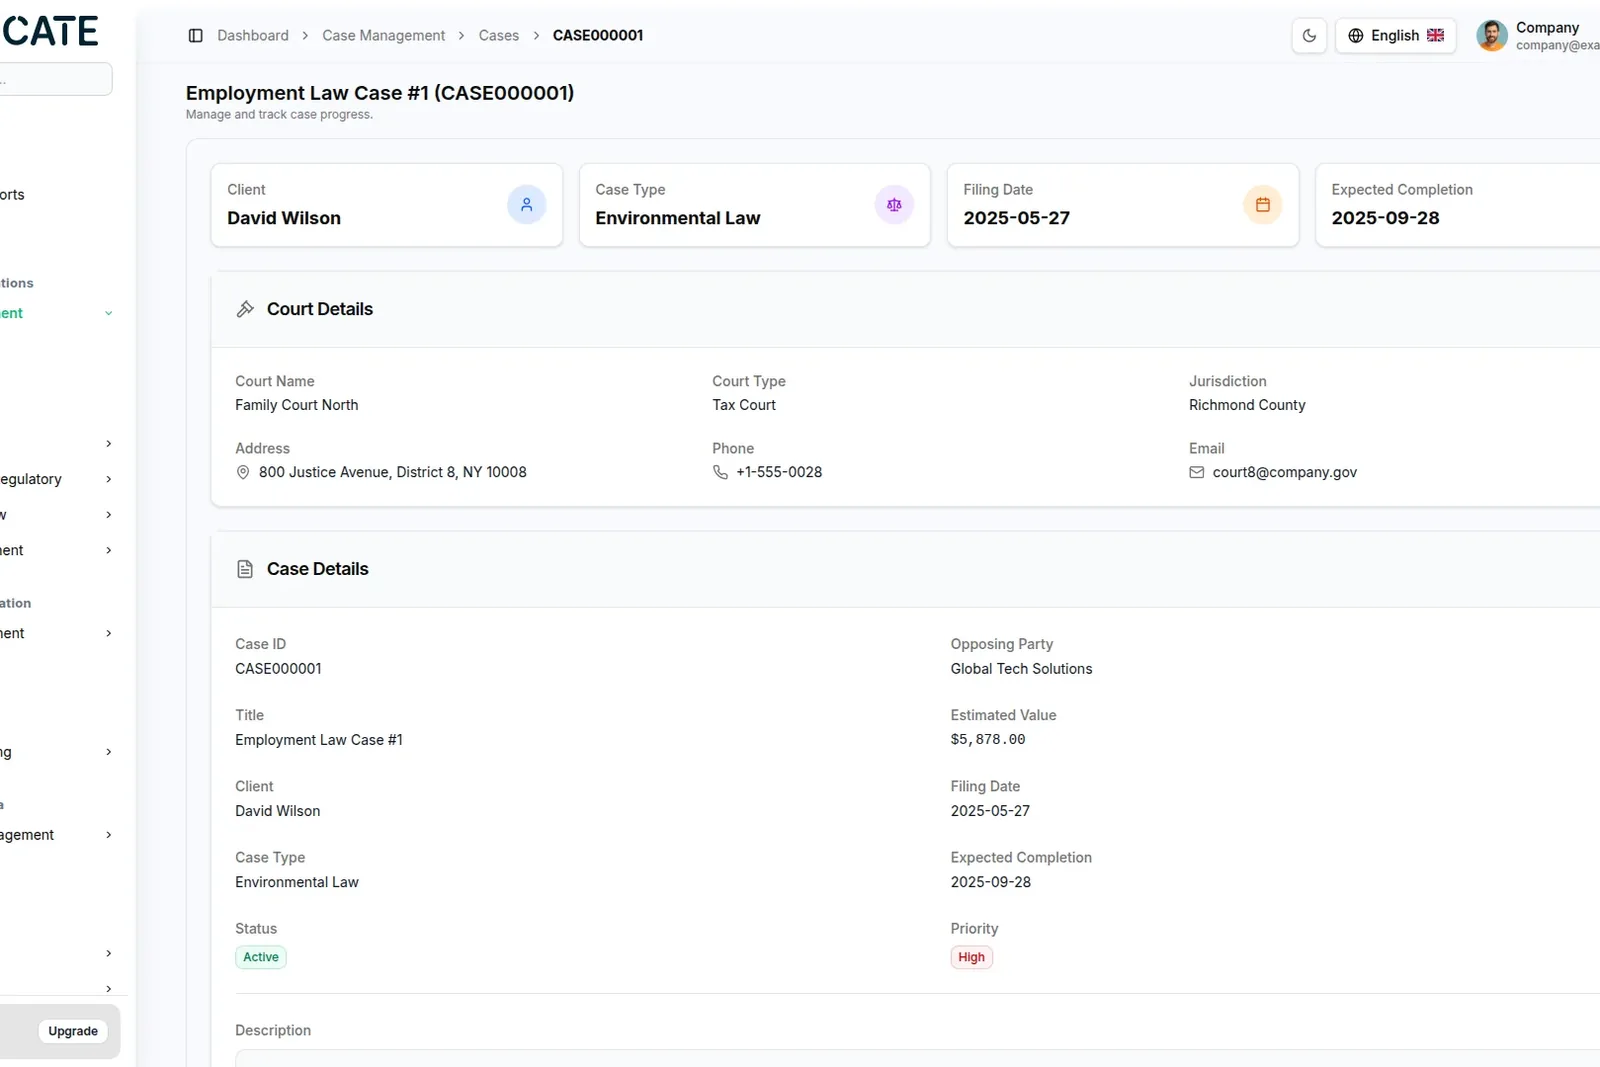Viewport: 1600px width, 1067px height.
Task: Click the Description text area
Action: pos(917,1058)
